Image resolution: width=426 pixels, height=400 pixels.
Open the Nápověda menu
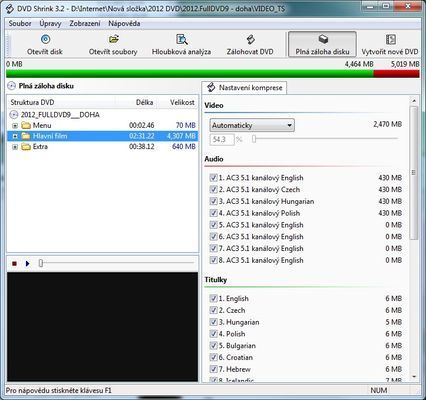(x=124, y=24)
